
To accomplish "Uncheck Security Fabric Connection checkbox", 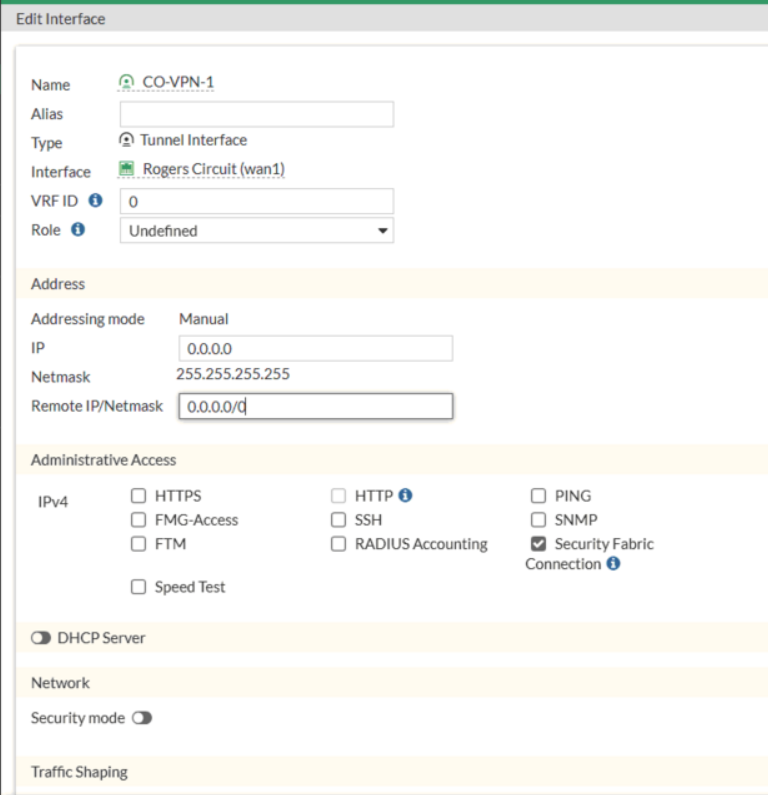I will click(x=539, y=544).
